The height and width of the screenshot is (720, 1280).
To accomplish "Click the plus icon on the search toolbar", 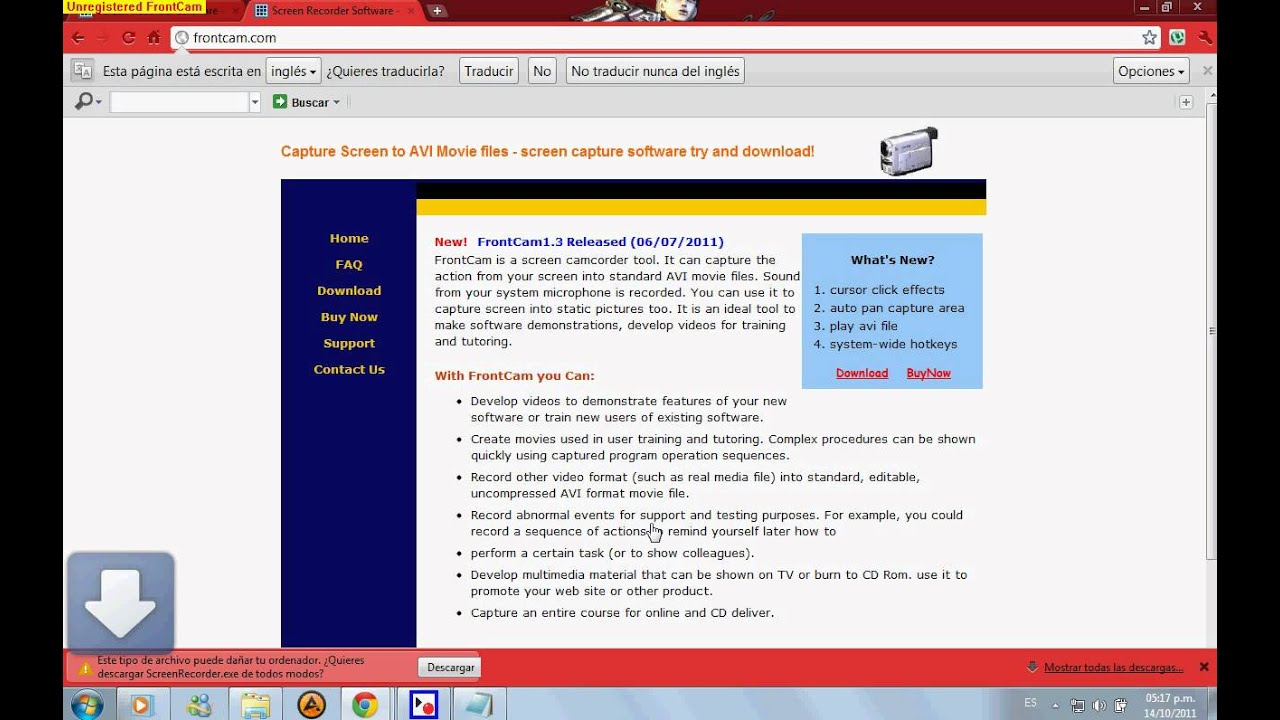I will [1185, 102].
